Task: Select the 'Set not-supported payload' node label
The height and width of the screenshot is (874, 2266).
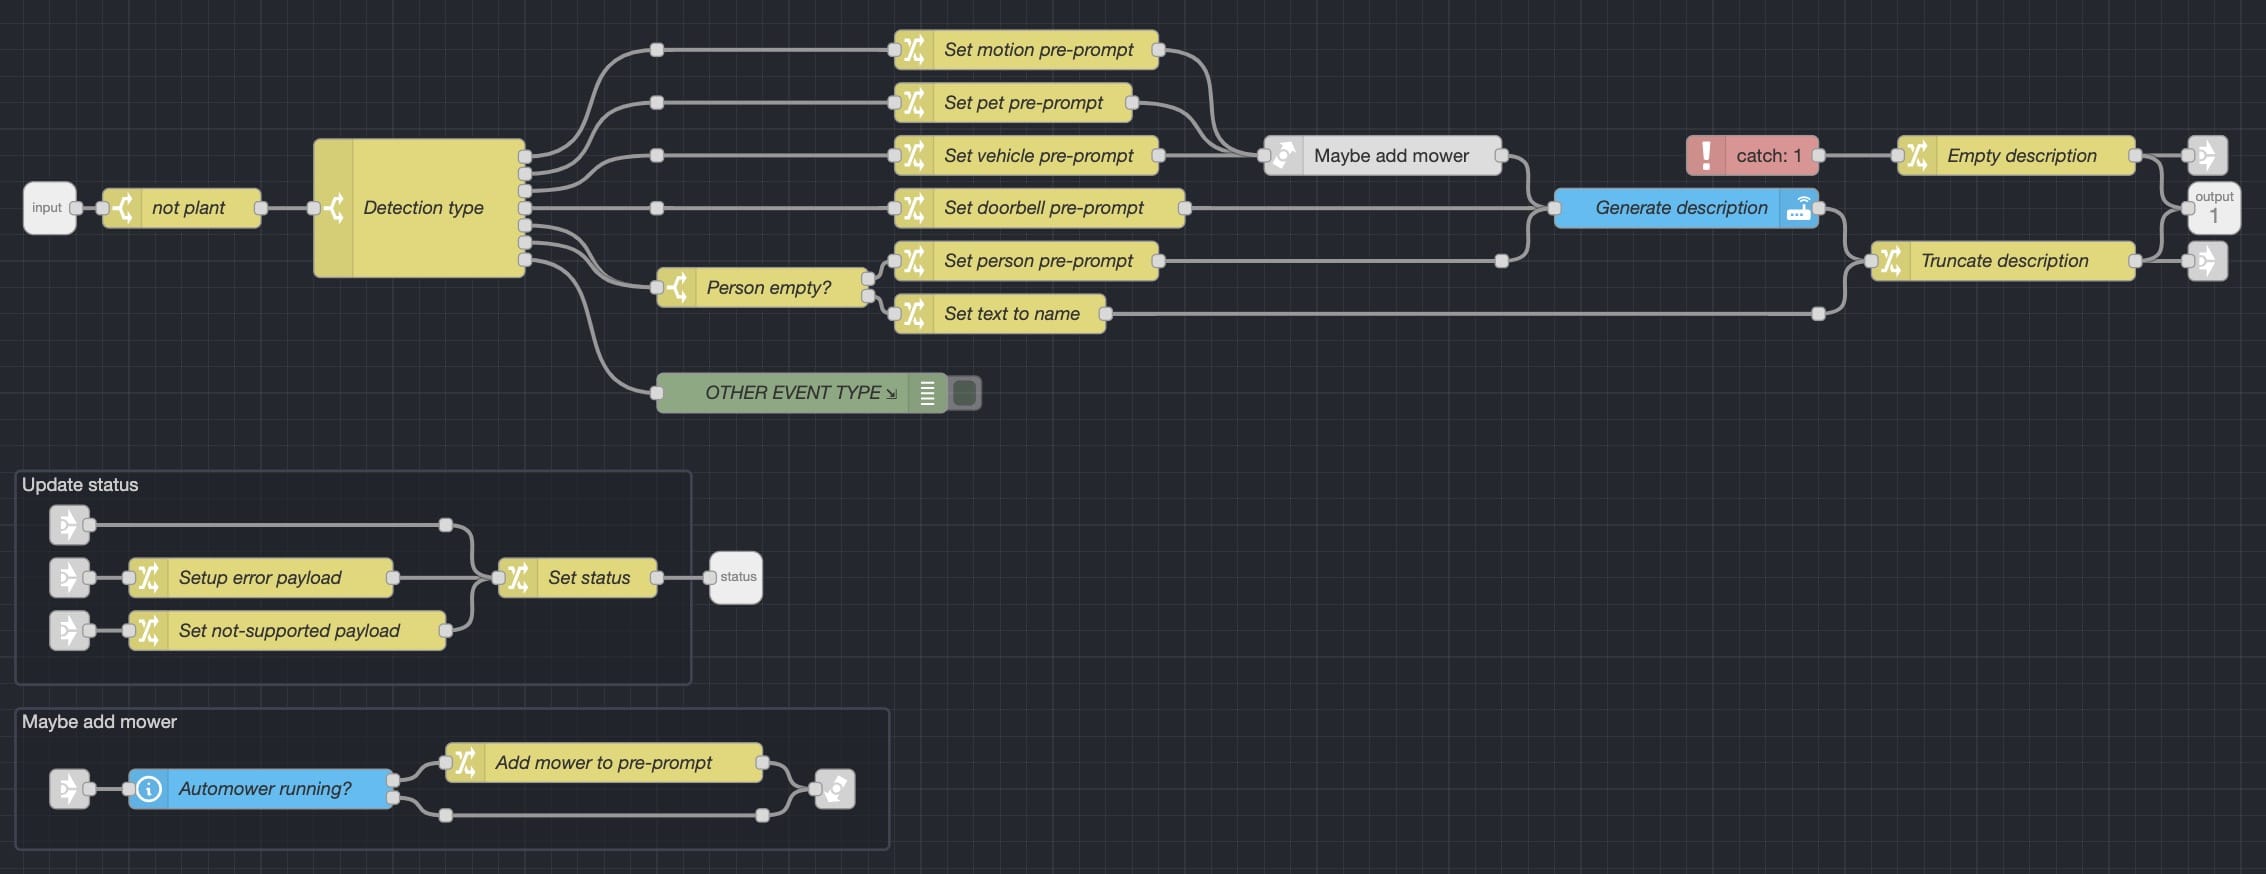Action: coord(289,631)
